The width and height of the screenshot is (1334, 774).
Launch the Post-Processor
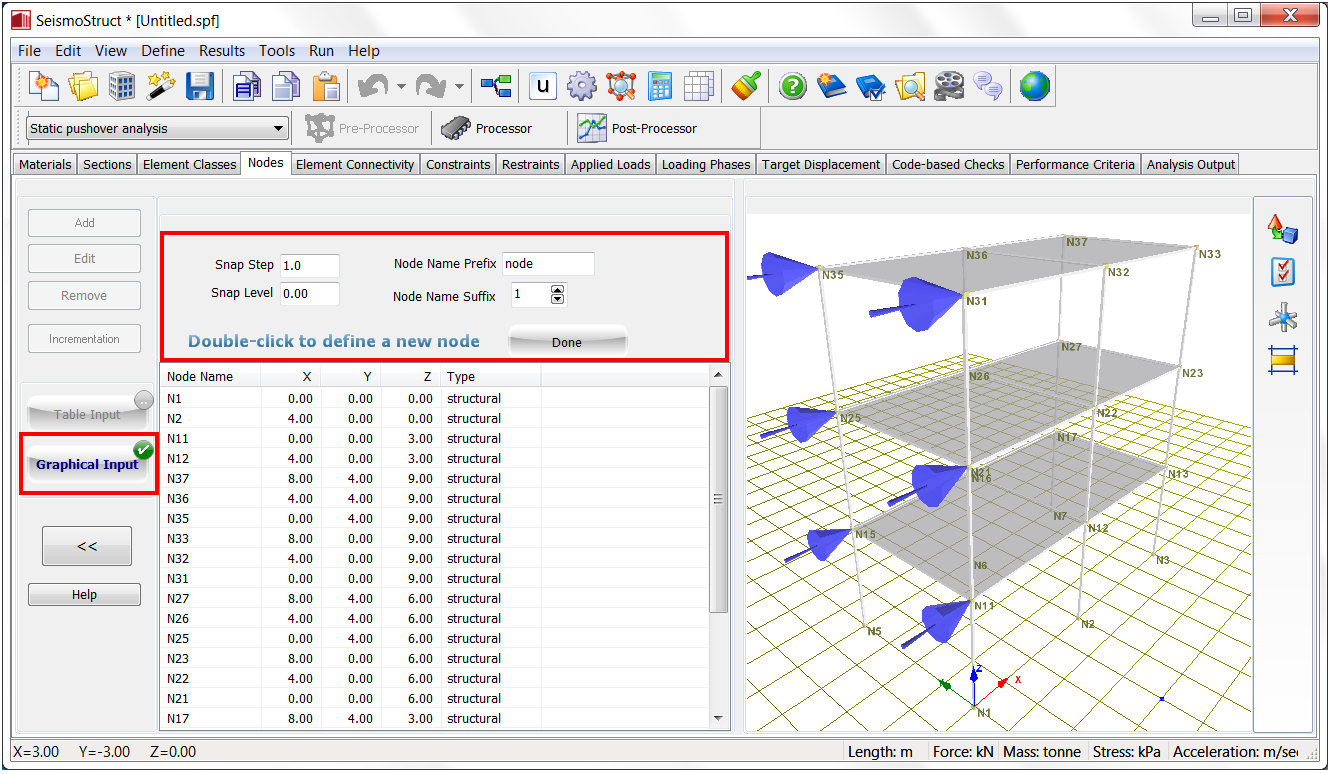click(639, 129)
